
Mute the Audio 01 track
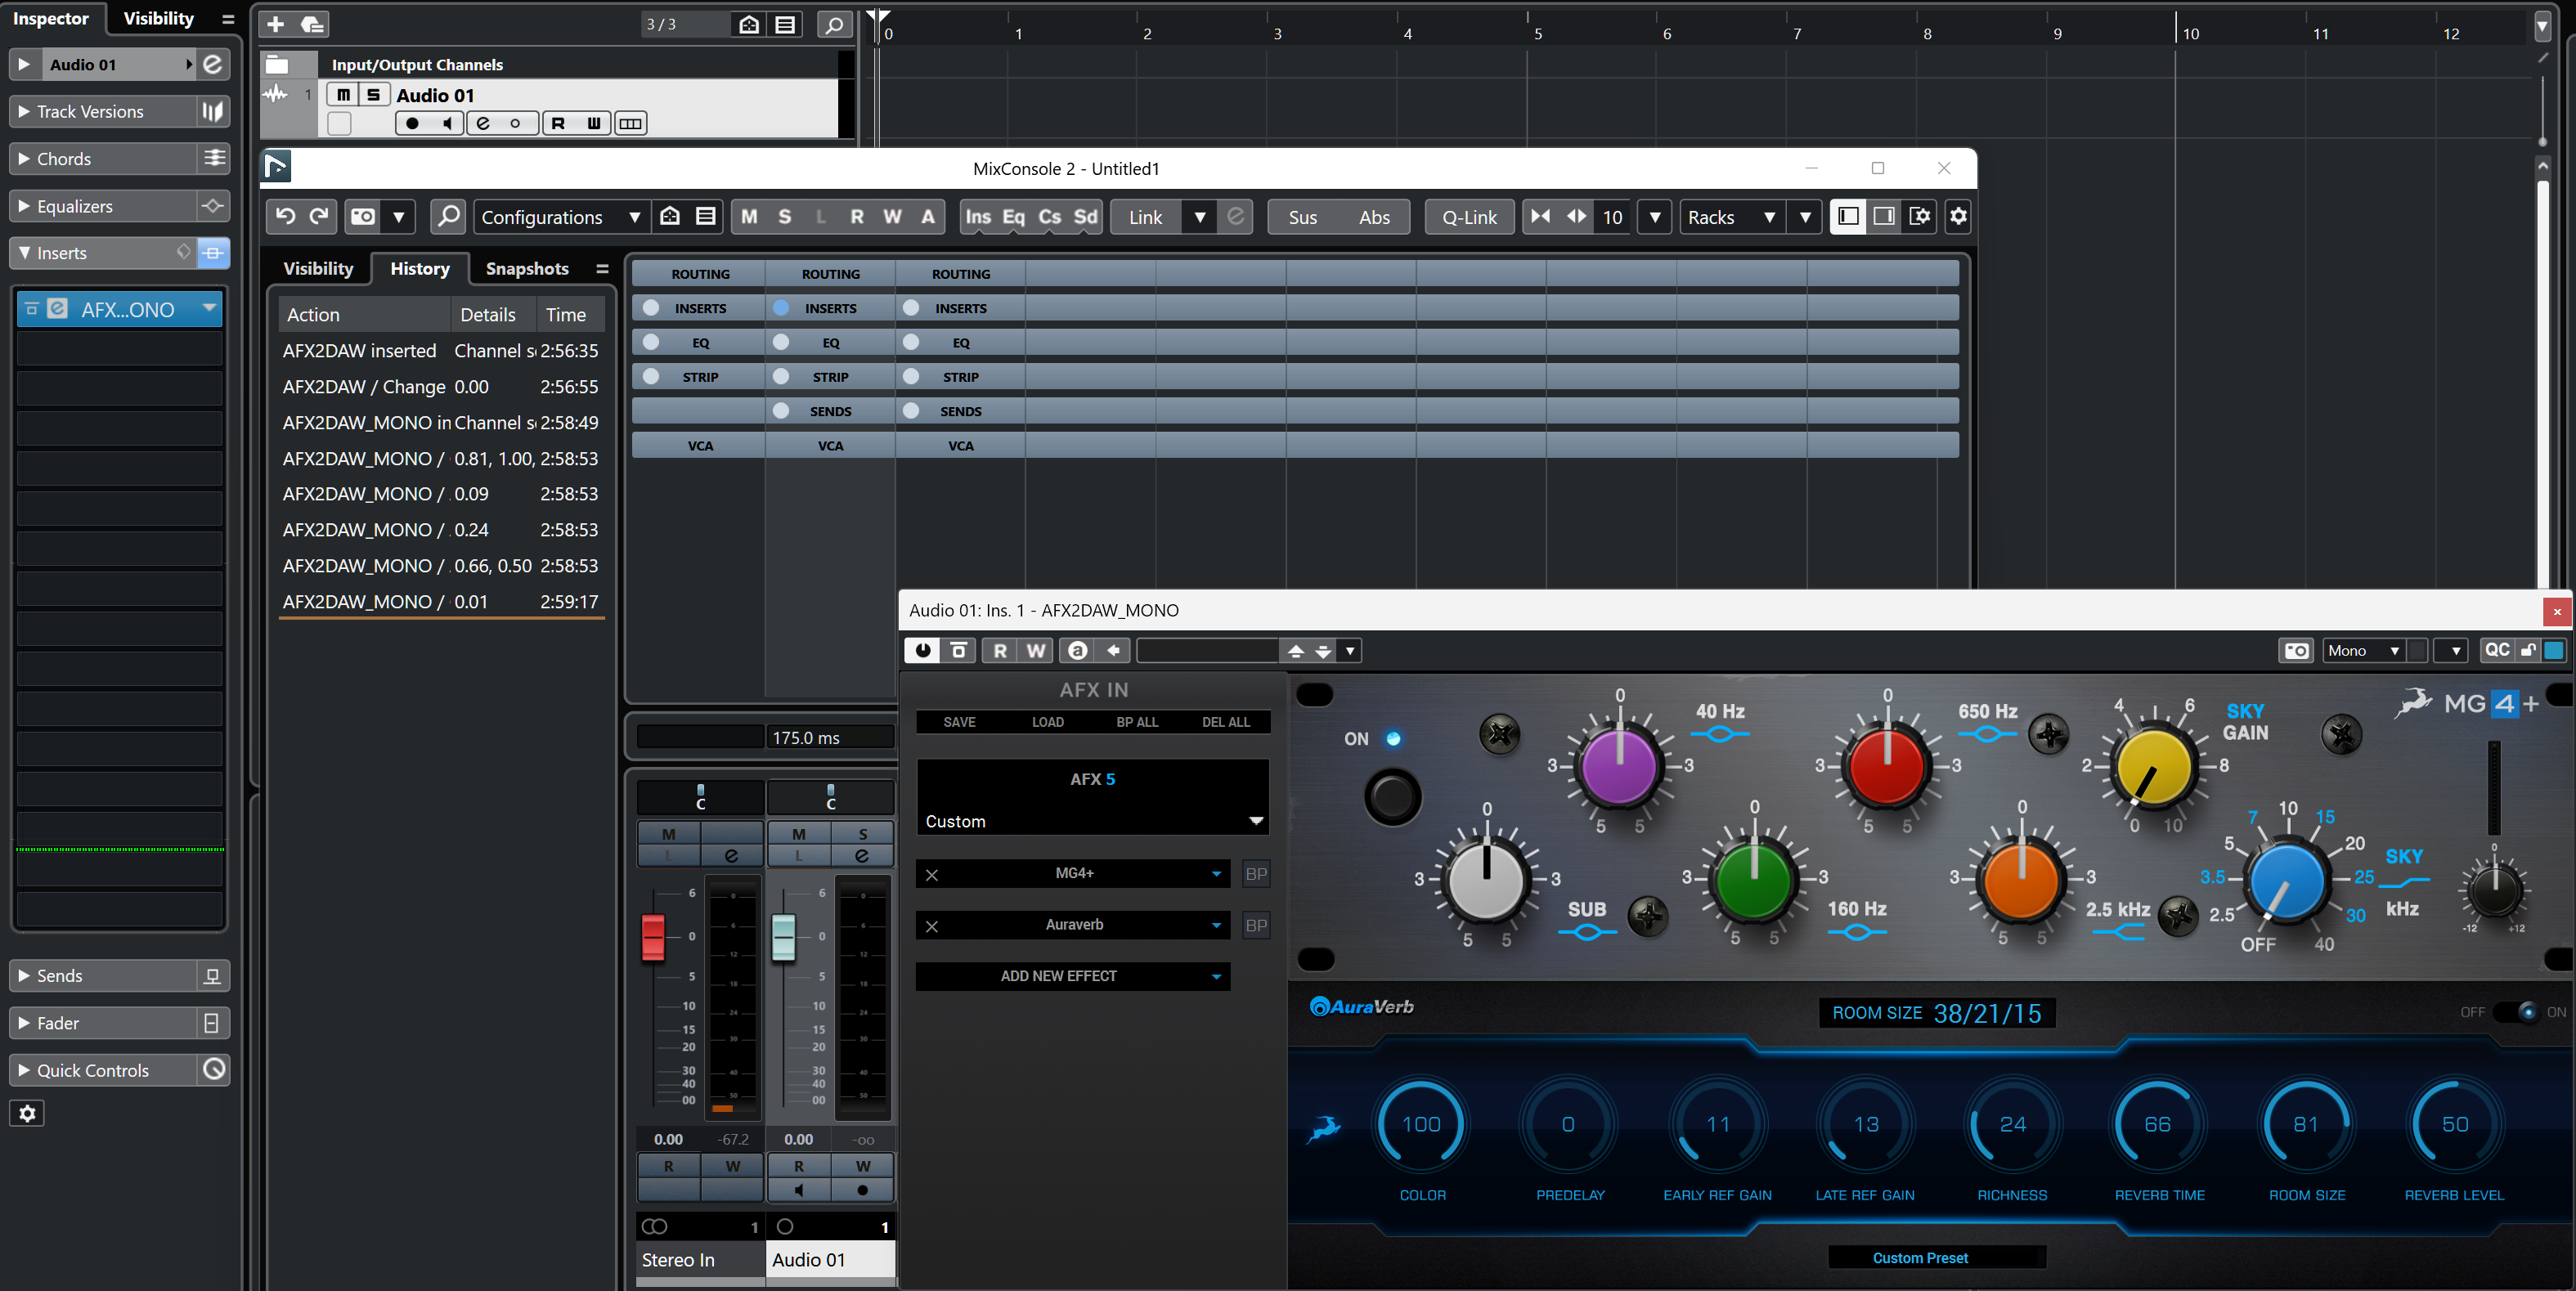(x=343, y=95)
